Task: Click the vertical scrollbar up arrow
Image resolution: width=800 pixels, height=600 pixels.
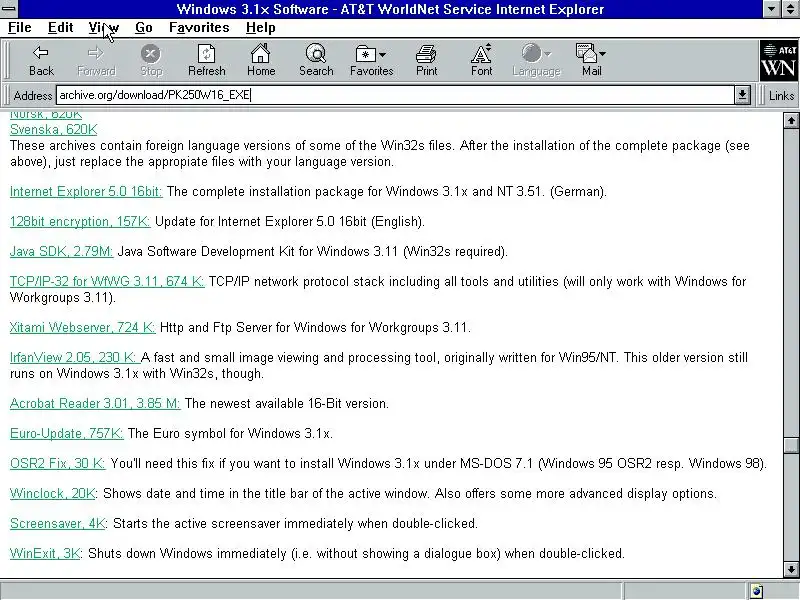Action: click(791, 120)
